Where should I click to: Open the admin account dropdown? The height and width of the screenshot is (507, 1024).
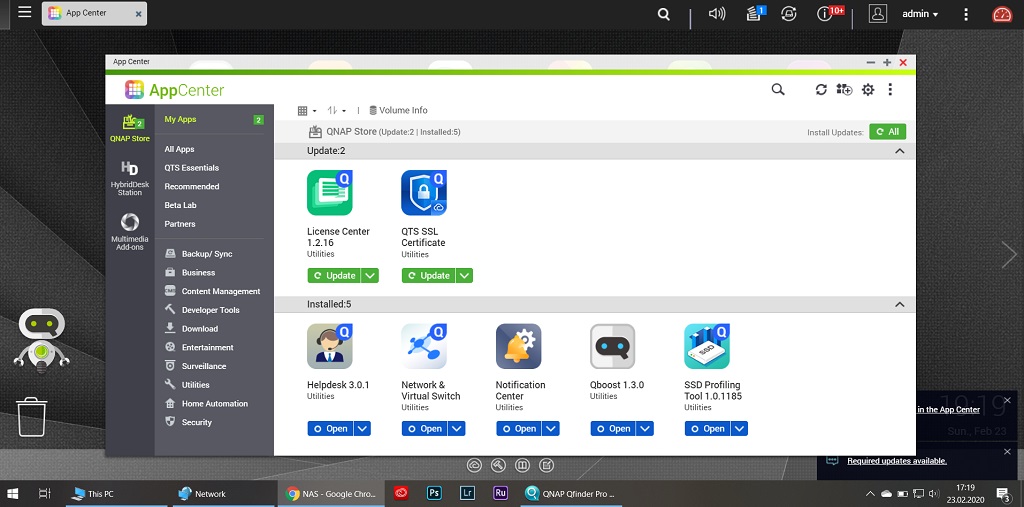[921, 14]
